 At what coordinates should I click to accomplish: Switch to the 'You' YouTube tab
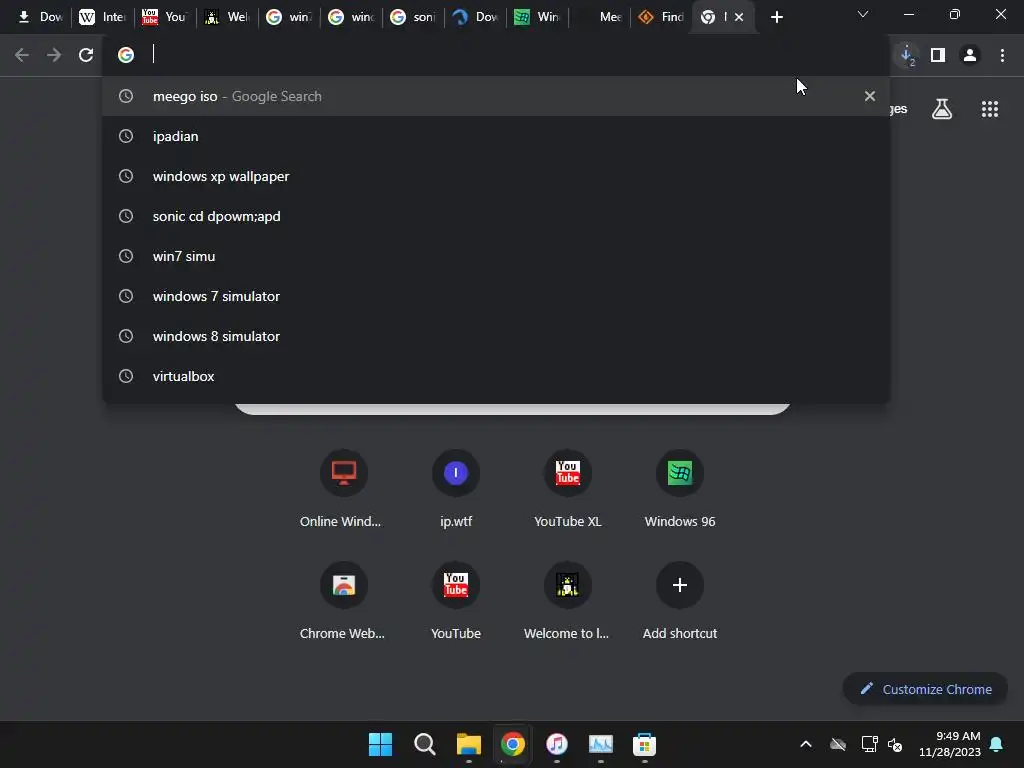click(x=165, y=17)
